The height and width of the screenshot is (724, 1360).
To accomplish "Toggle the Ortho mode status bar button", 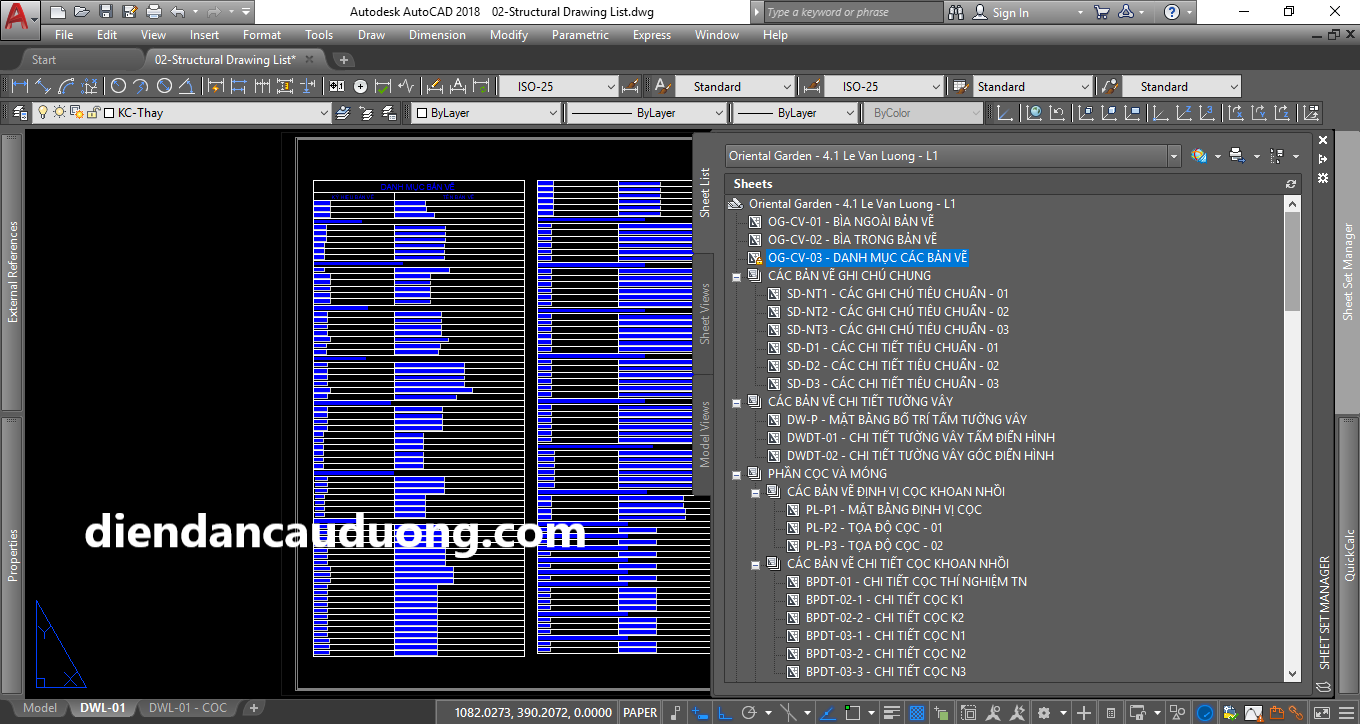I will 726,712.
